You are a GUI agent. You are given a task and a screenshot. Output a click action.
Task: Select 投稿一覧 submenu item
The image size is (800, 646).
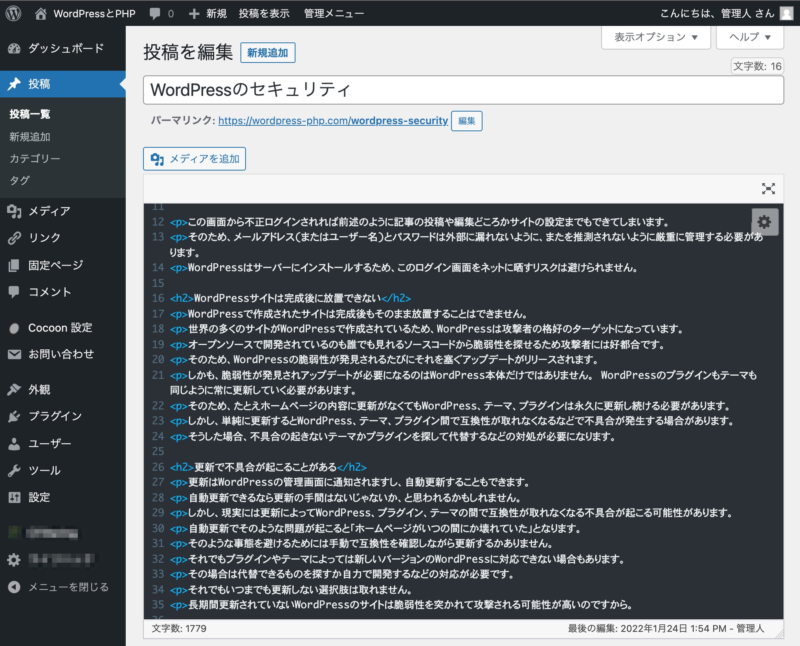tap(30, 114)
